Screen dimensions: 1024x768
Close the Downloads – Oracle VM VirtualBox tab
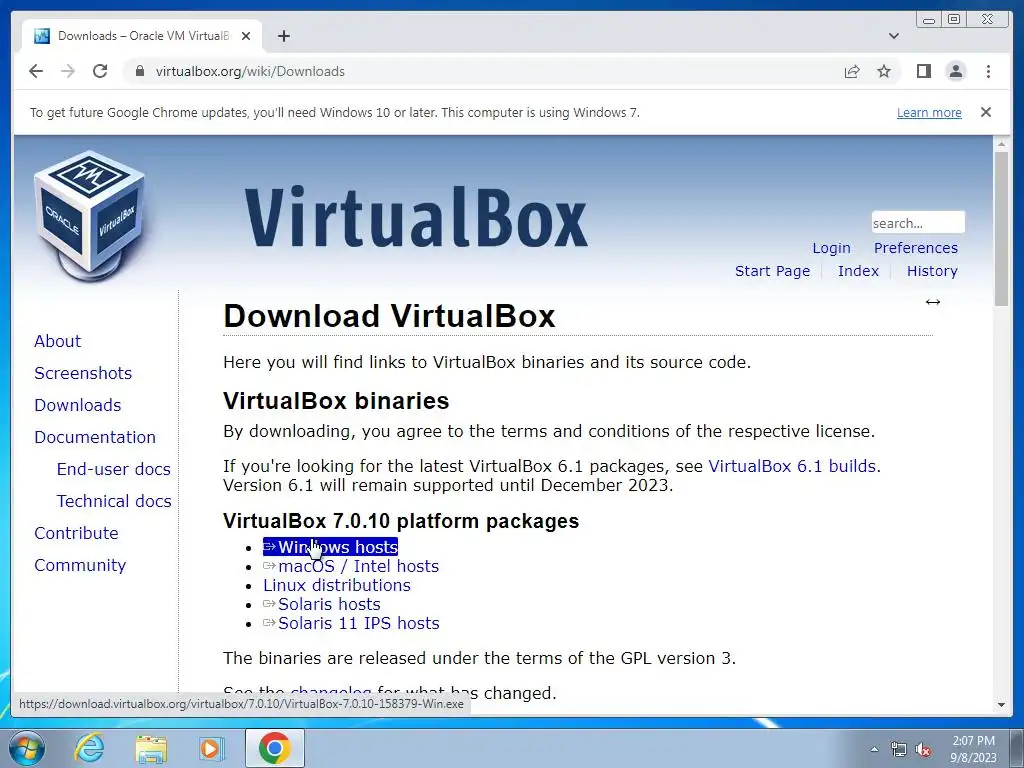pyautogui.click(x=246, y=36)
